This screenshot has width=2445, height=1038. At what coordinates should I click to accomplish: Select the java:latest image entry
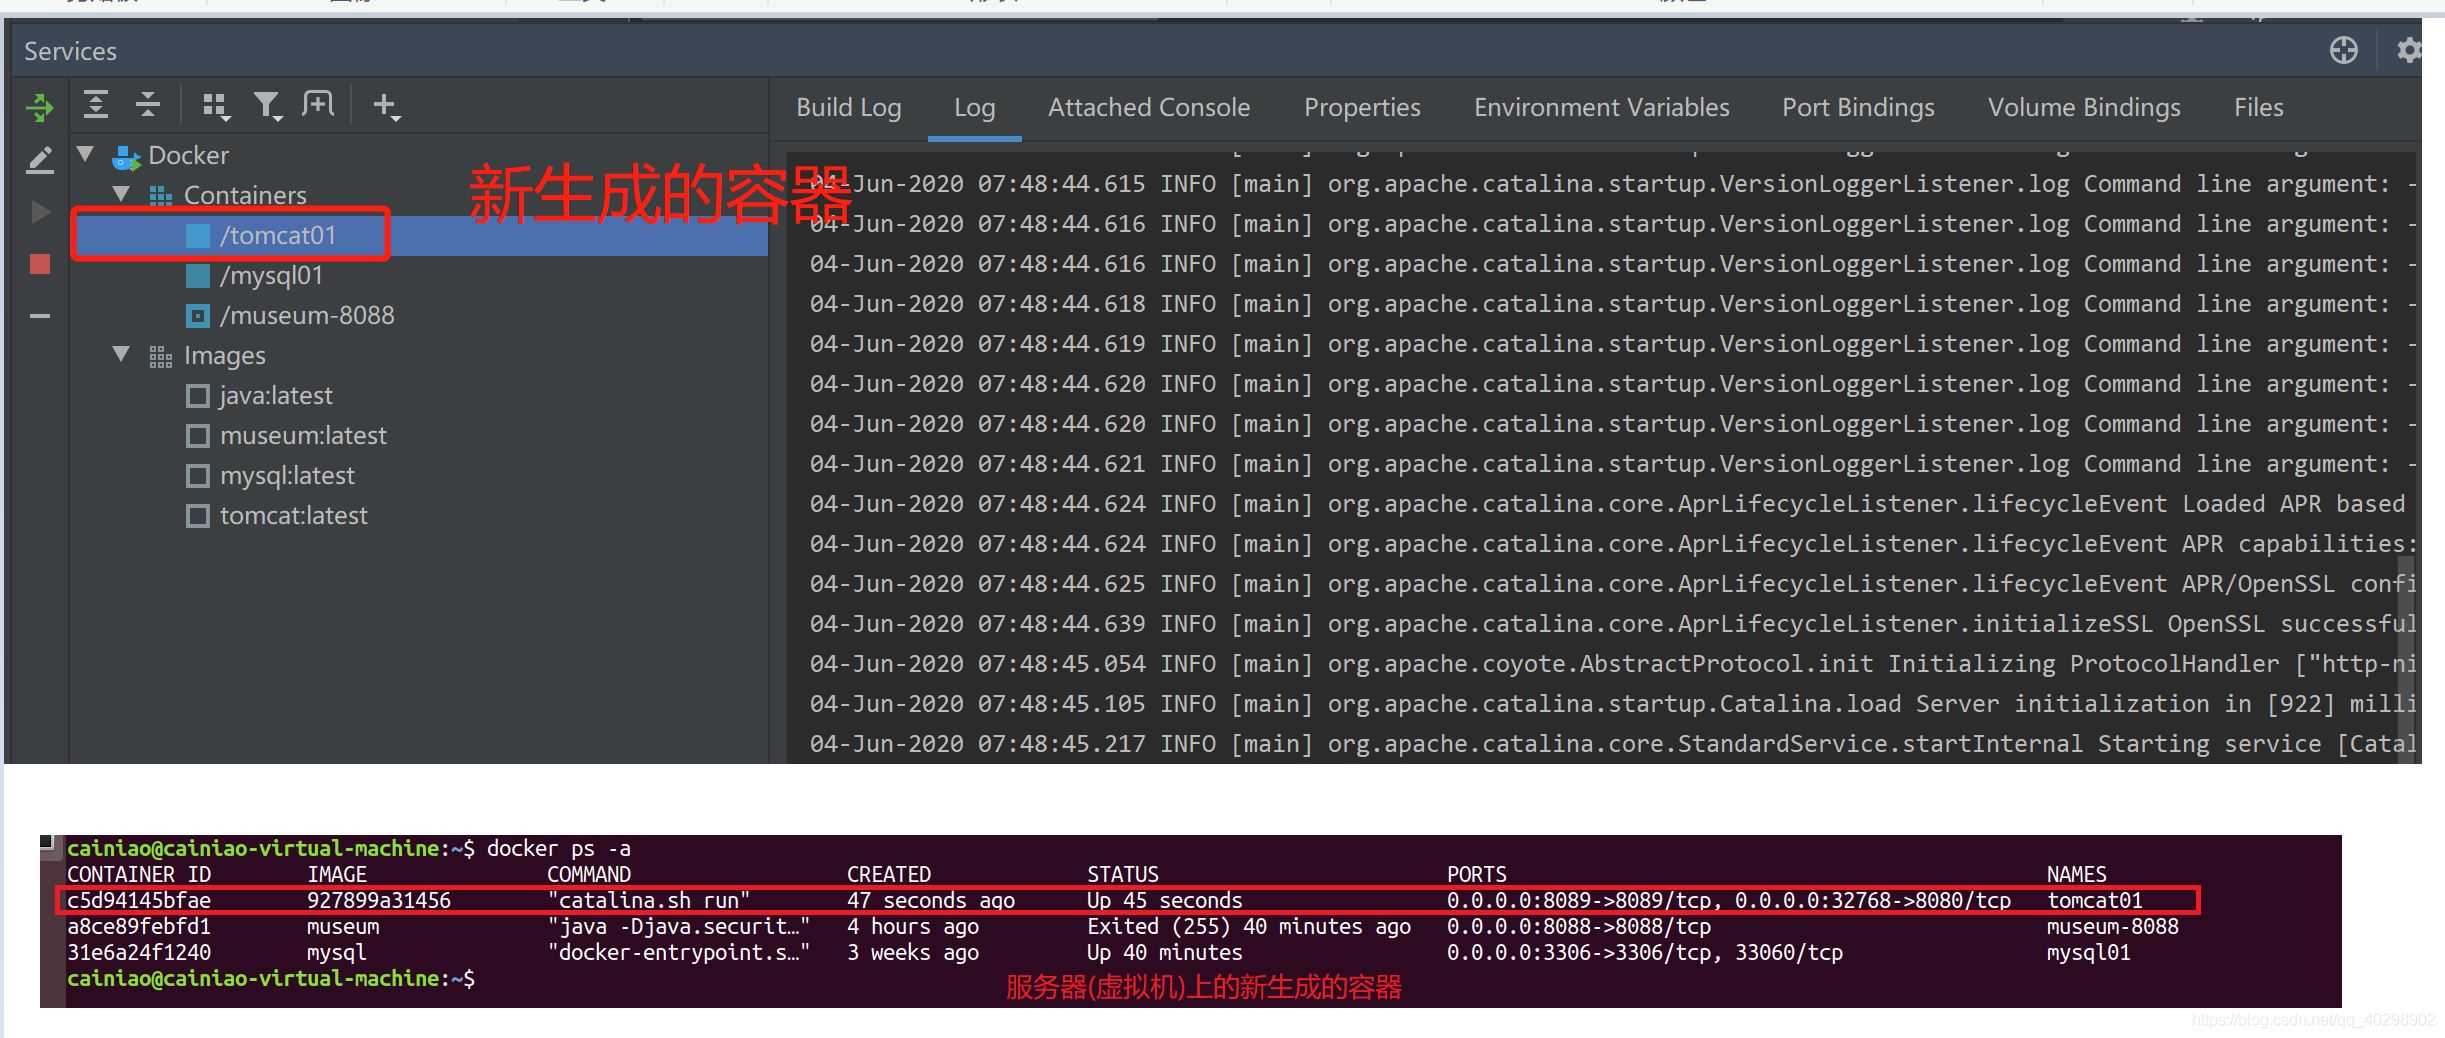275,395
